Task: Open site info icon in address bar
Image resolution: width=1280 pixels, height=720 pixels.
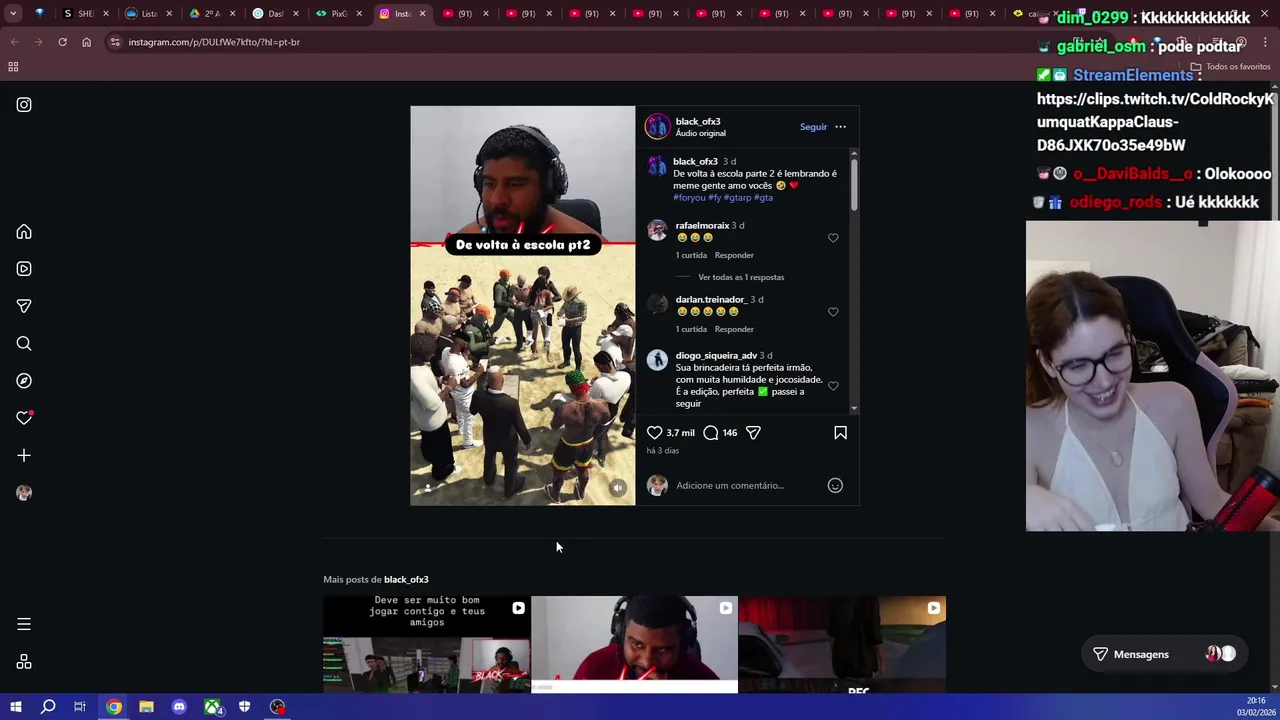Action: 115,42
